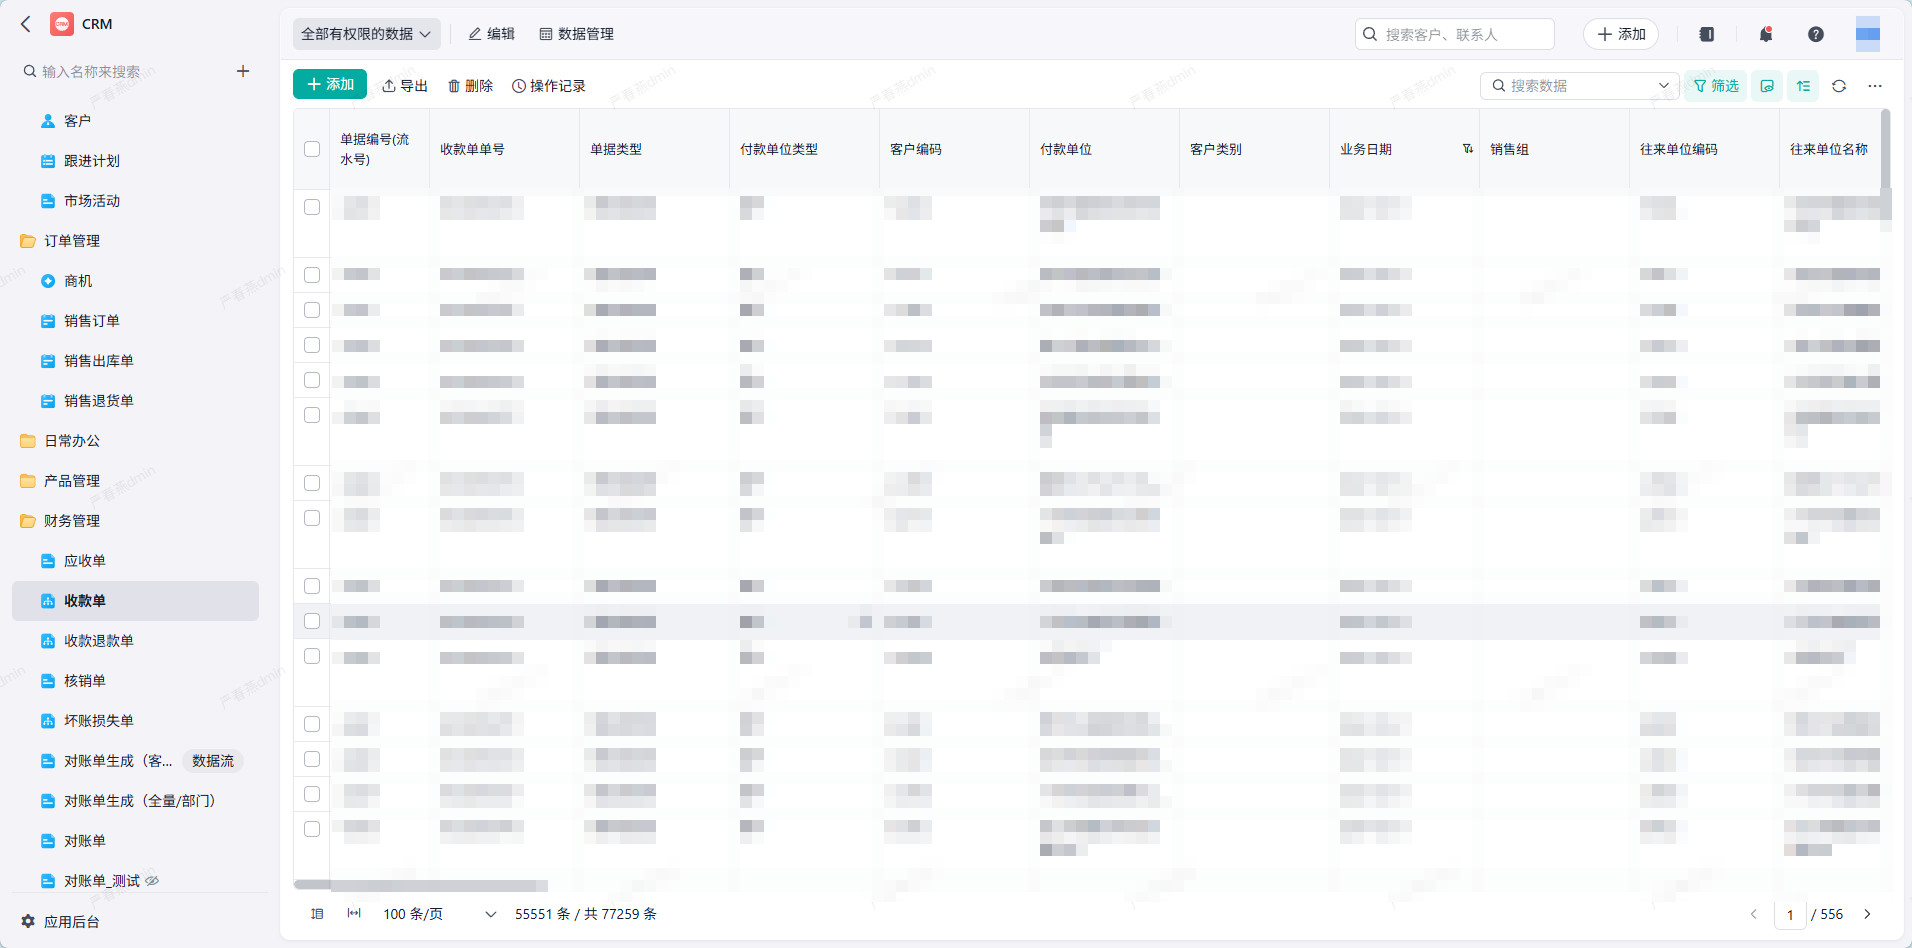1912x948 pixels.
Task: Open the notification bell
Action: point(1766,34)
